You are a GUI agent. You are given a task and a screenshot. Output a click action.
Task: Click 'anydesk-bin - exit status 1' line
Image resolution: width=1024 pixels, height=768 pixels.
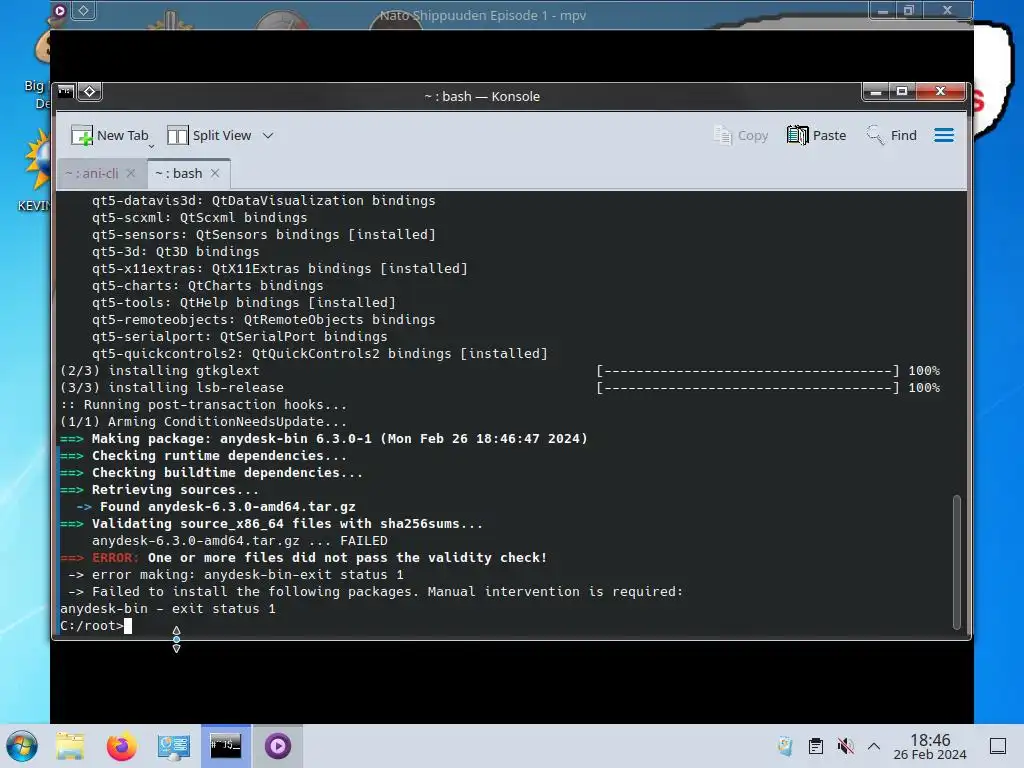(168, 609)
